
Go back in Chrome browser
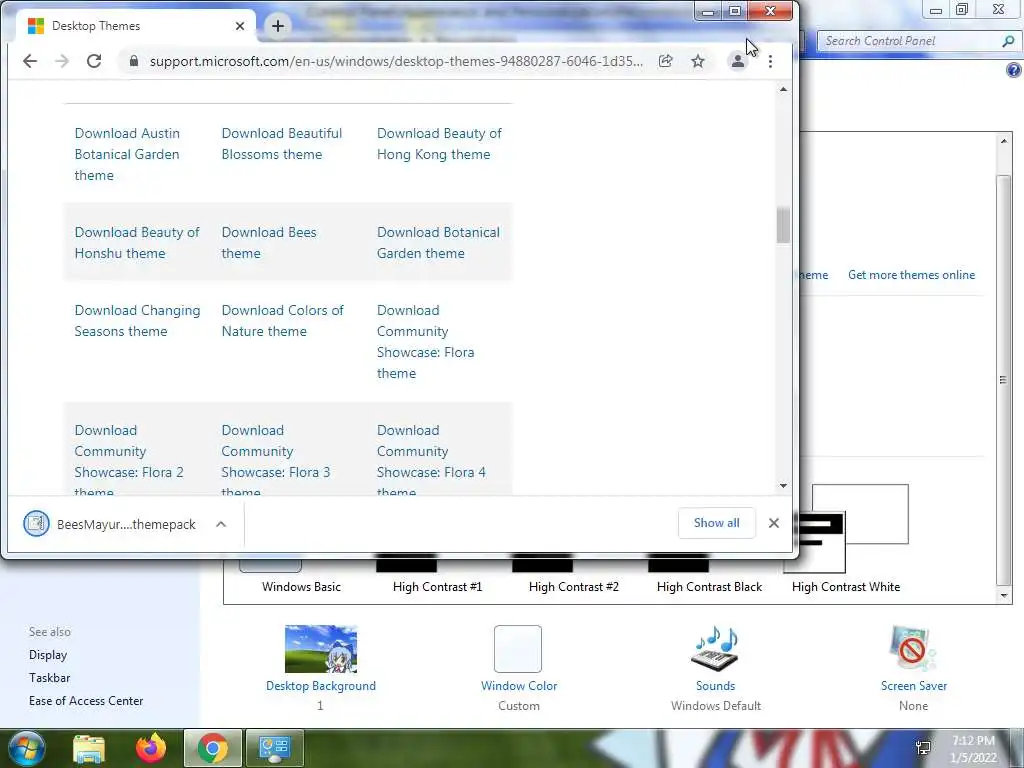click(30, 61)
